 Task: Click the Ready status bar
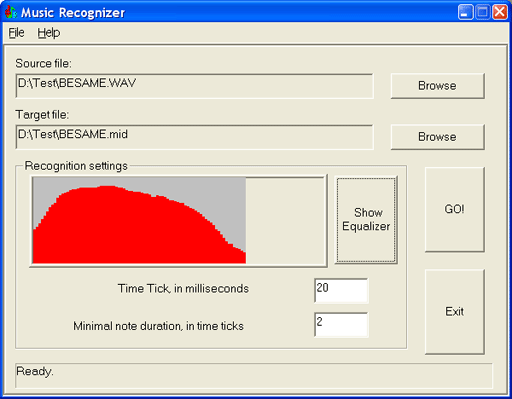click(x=254, y=376)
